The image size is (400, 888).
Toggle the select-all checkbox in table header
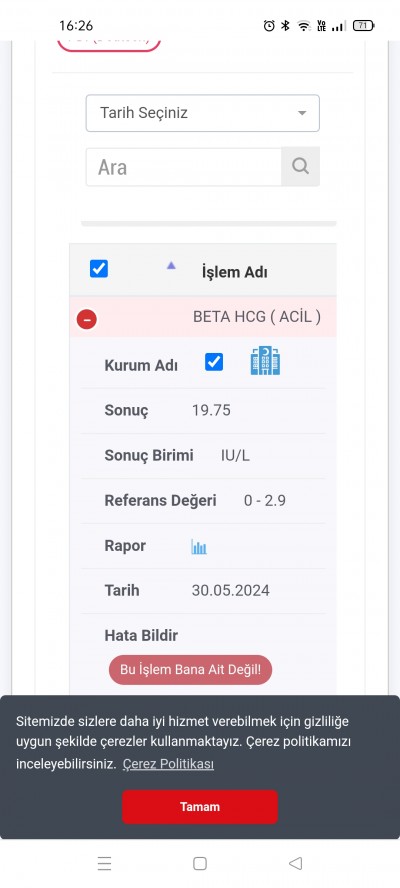(x=99, y=268)
